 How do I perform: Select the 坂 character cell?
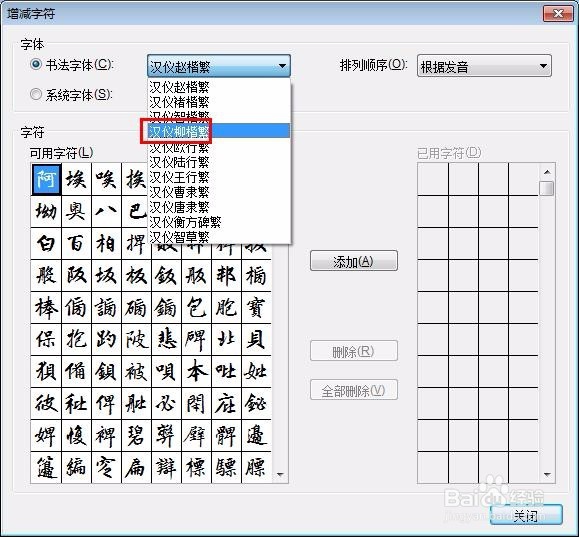click(x=106, y=275)
